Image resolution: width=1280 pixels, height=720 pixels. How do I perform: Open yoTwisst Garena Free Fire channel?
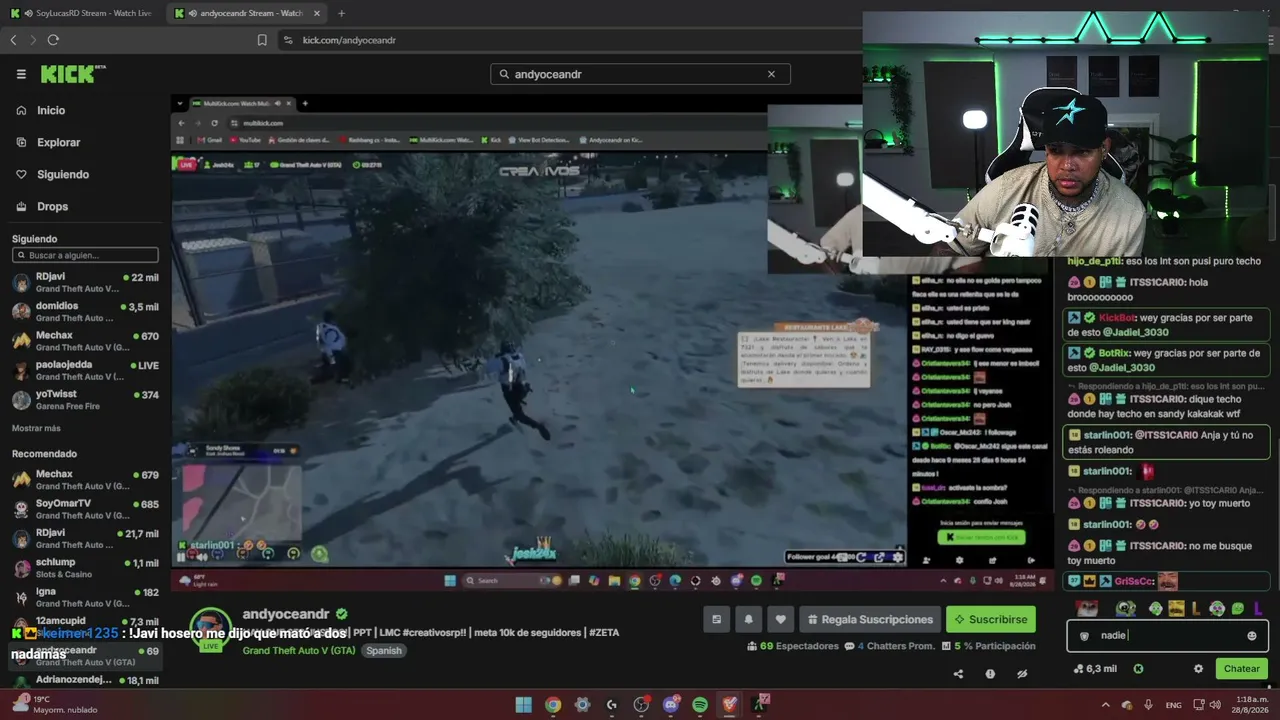[x=85, y=400]
